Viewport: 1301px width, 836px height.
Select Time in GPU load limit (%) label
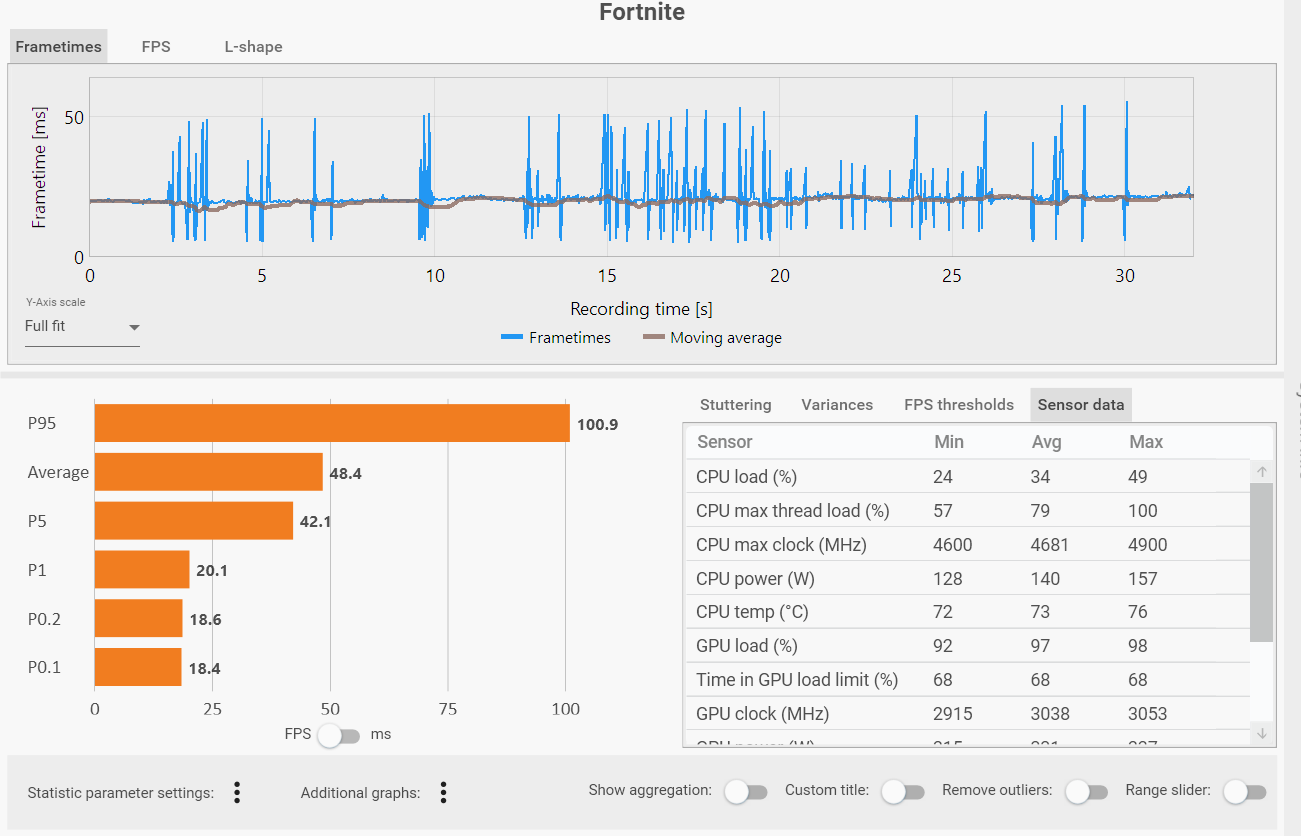tap(797, 680)
